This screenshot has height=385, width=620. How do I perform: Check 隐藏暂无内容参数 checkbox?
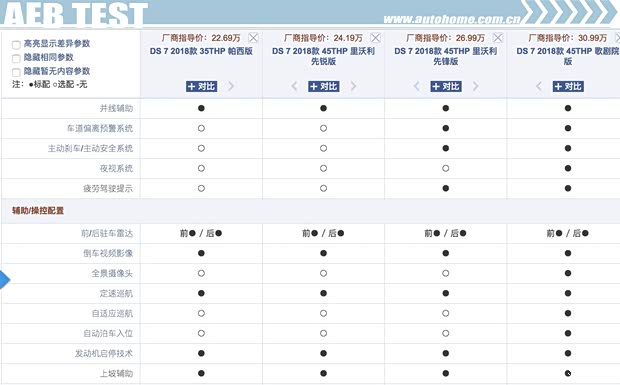[x=16, y=72]
